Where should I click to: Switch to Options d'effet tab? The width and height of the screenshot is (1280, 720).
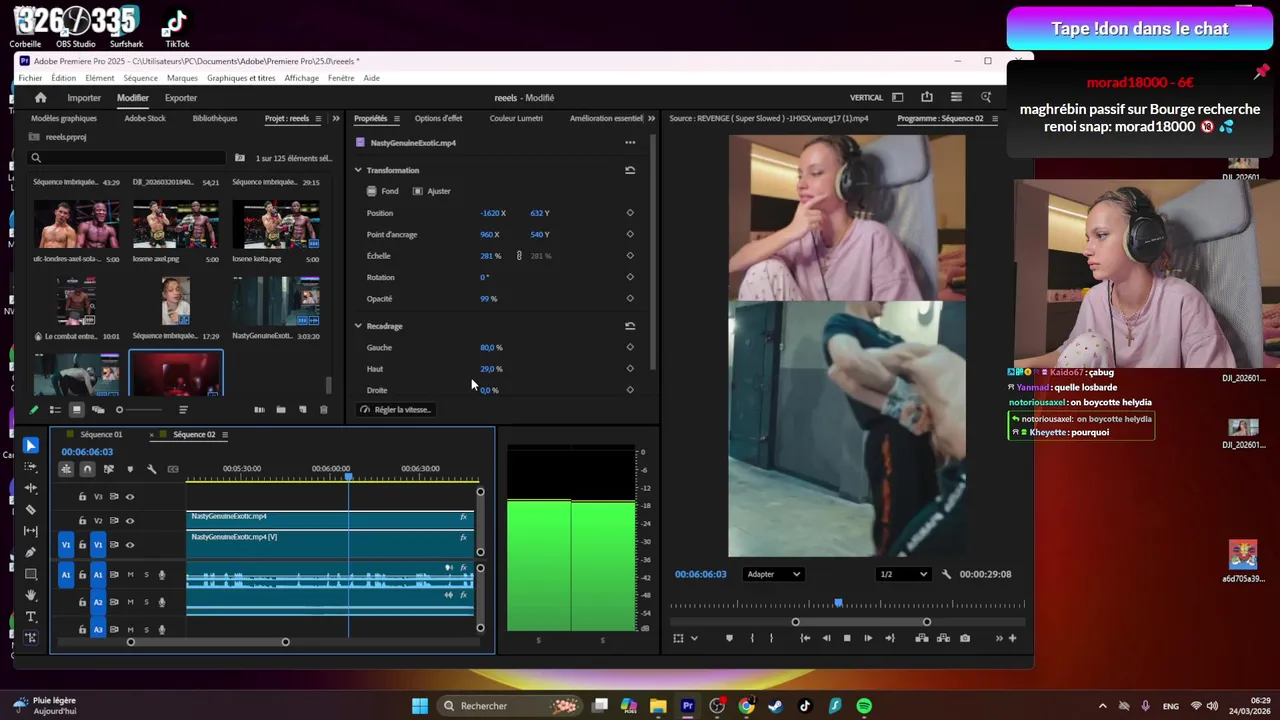tap(438, 118)
